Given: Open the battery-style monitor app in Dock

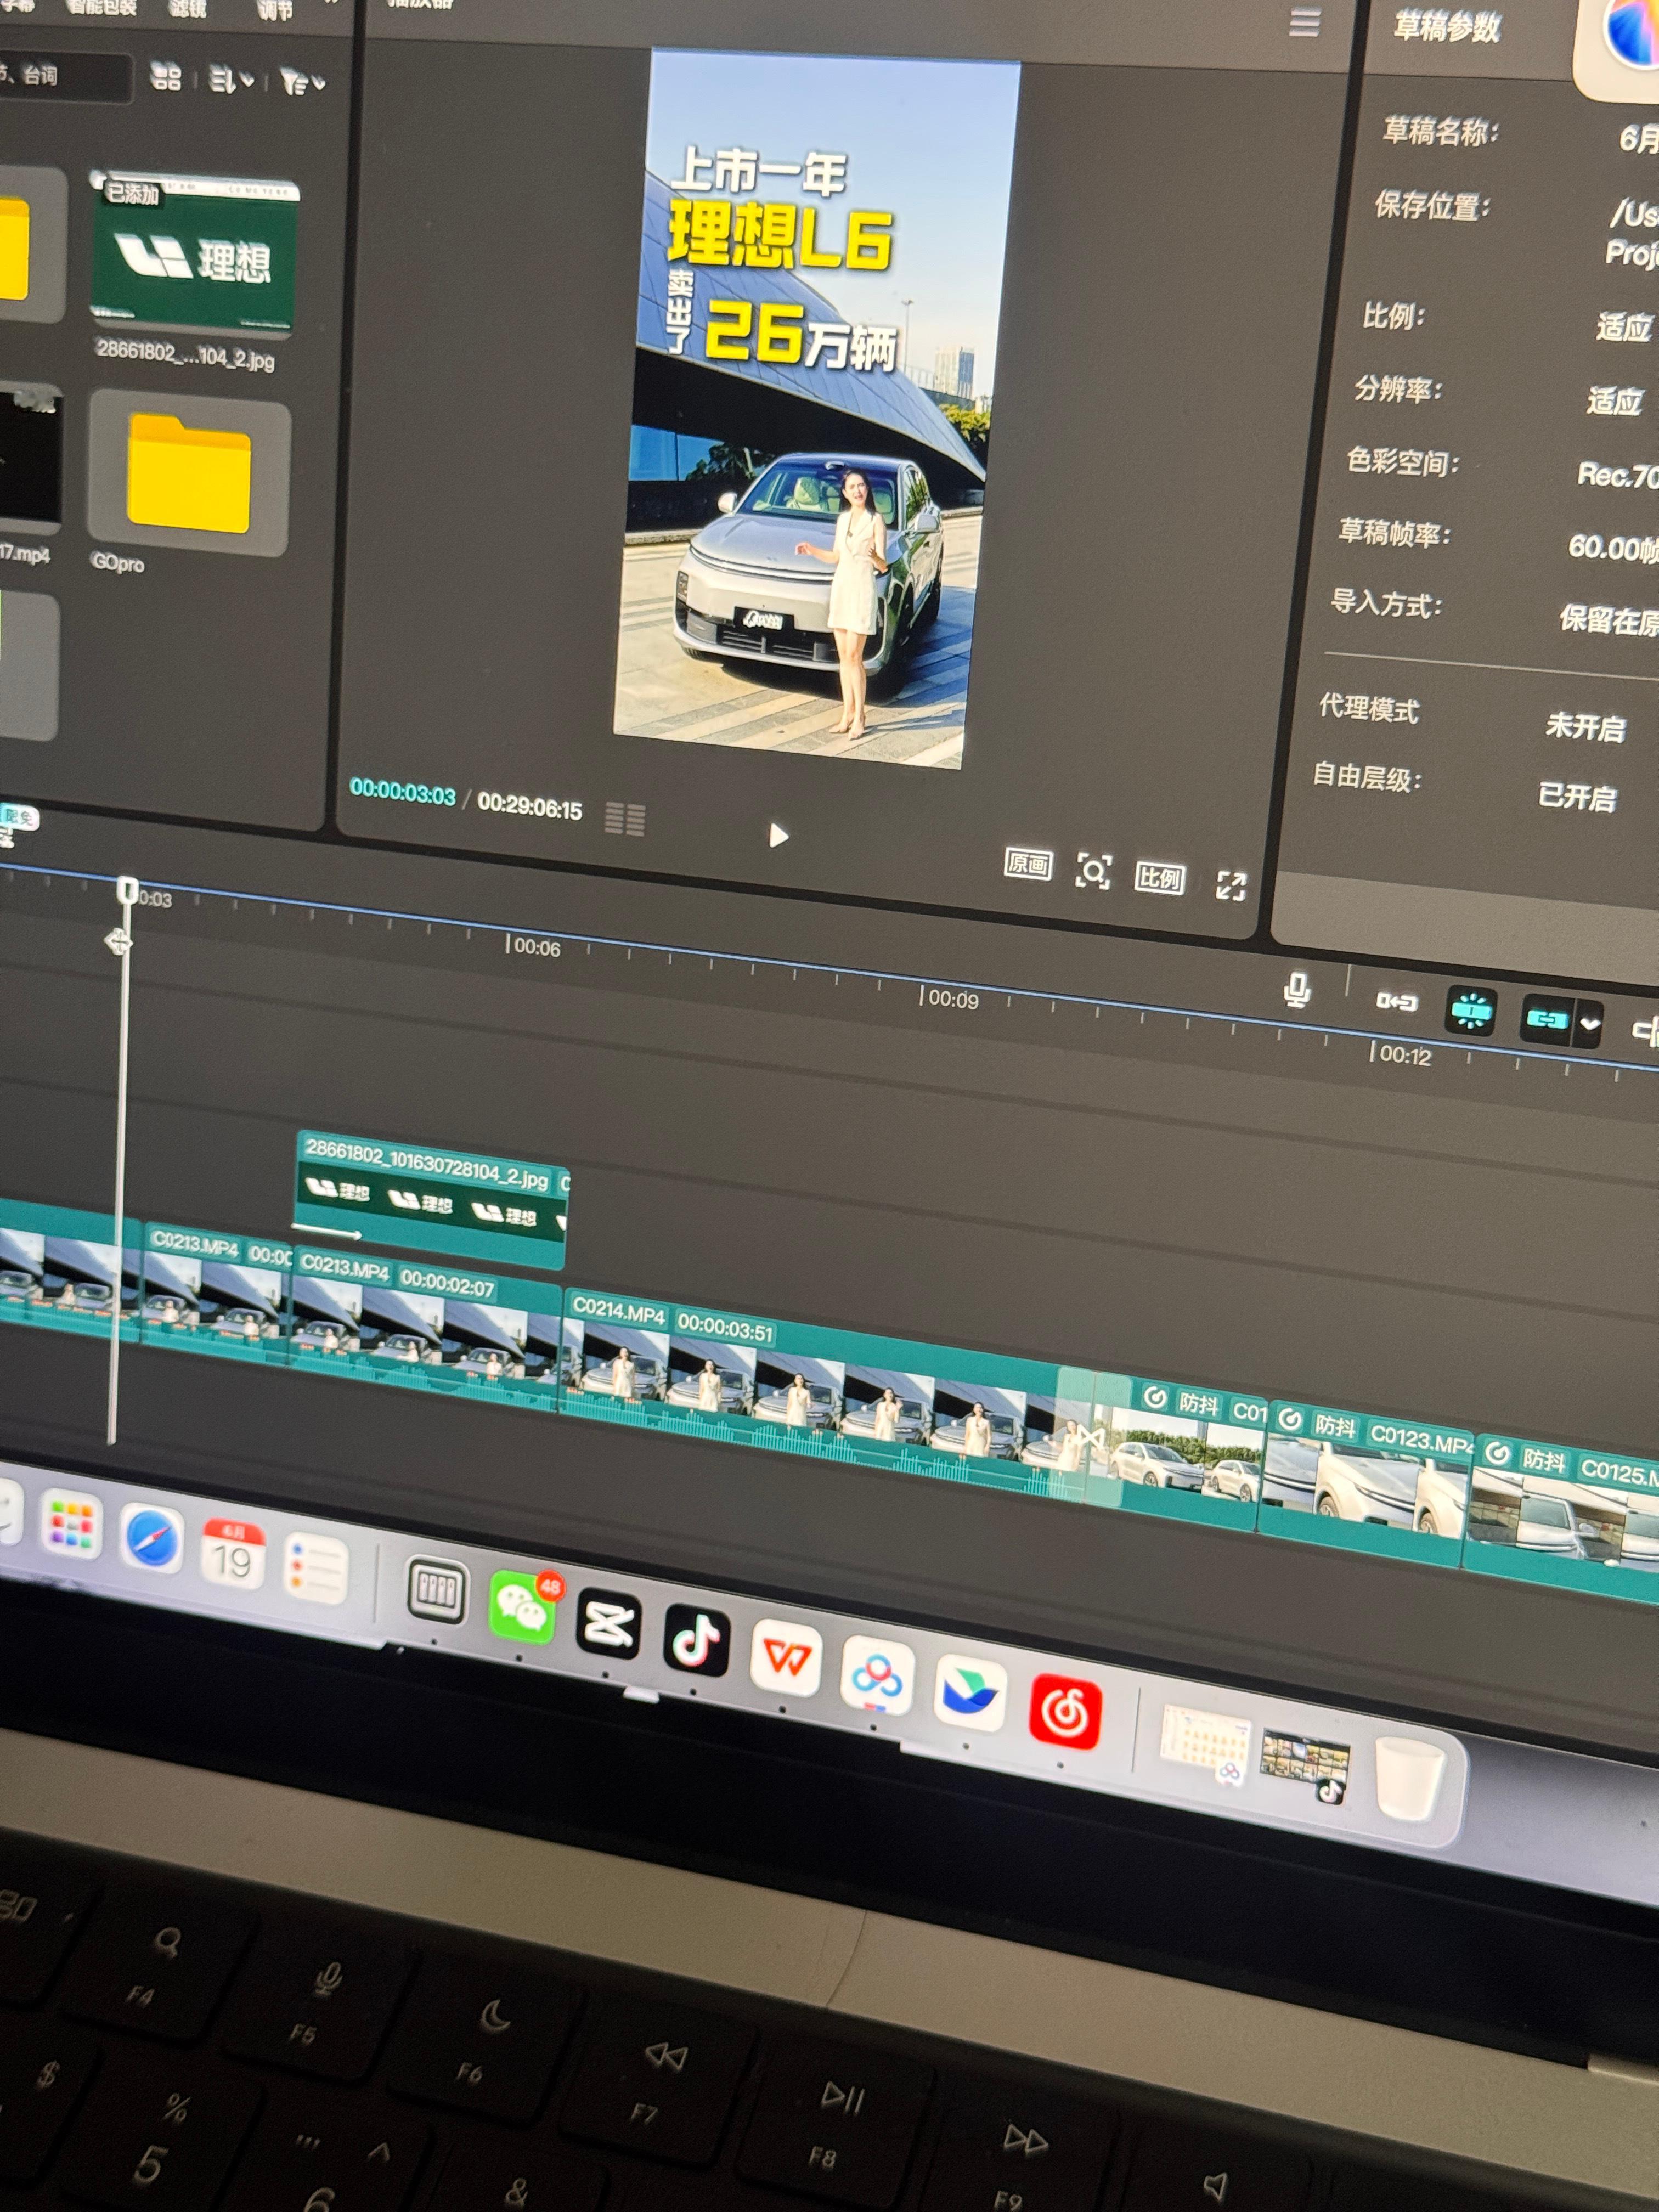Looking at the screenshot, I should 437,1590.
